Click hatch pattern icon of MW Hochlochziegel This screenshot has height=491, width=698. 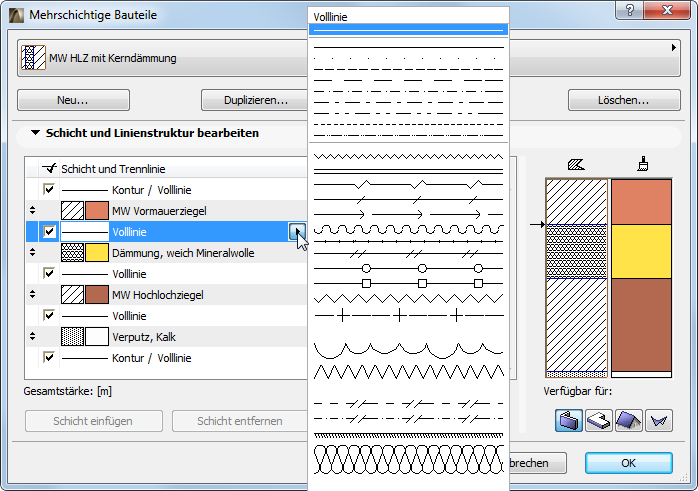coord(72,295)
